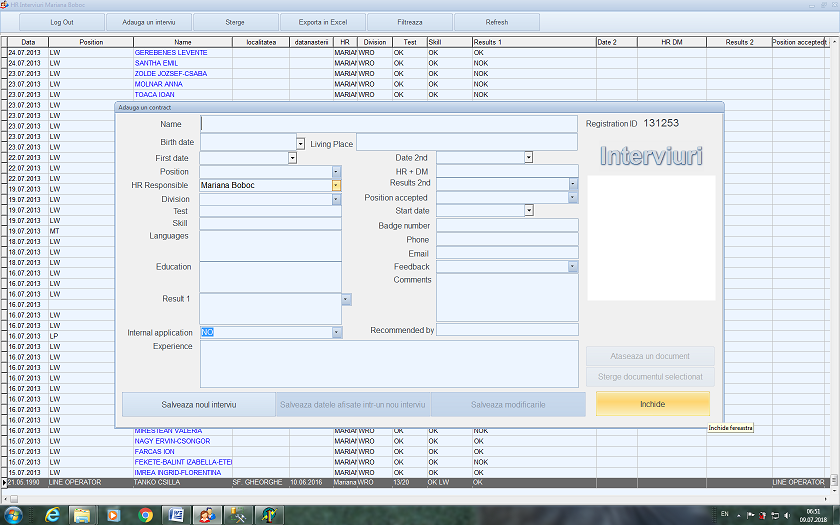
Task: Close the dialog with Inchide button
Action: [x=652, y=404]
